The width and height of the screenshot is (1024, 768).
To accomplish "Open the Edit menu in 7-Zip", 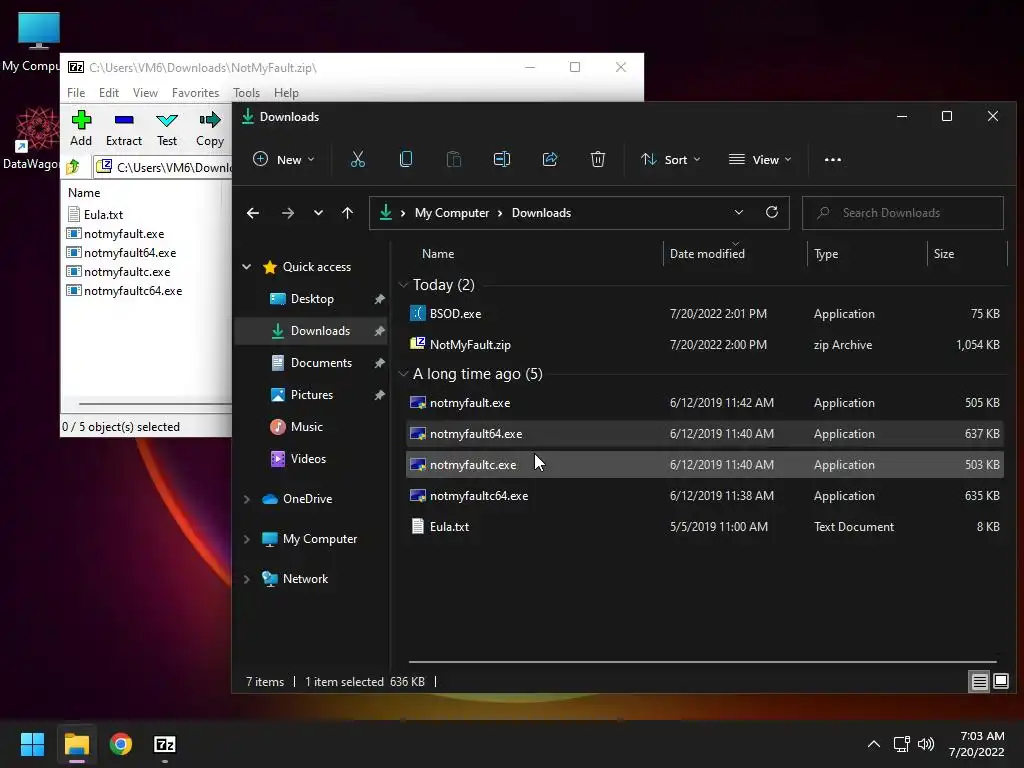I will [x=108, y=93].
